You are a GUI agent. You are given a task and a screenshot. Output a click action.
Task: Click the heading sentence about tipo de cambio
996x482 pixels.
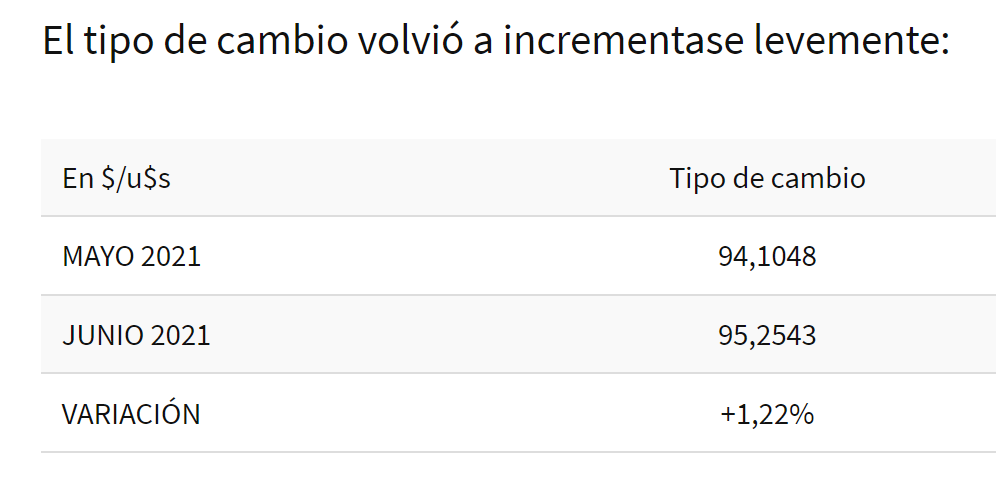pyautogui.click(x=495, y=42)
